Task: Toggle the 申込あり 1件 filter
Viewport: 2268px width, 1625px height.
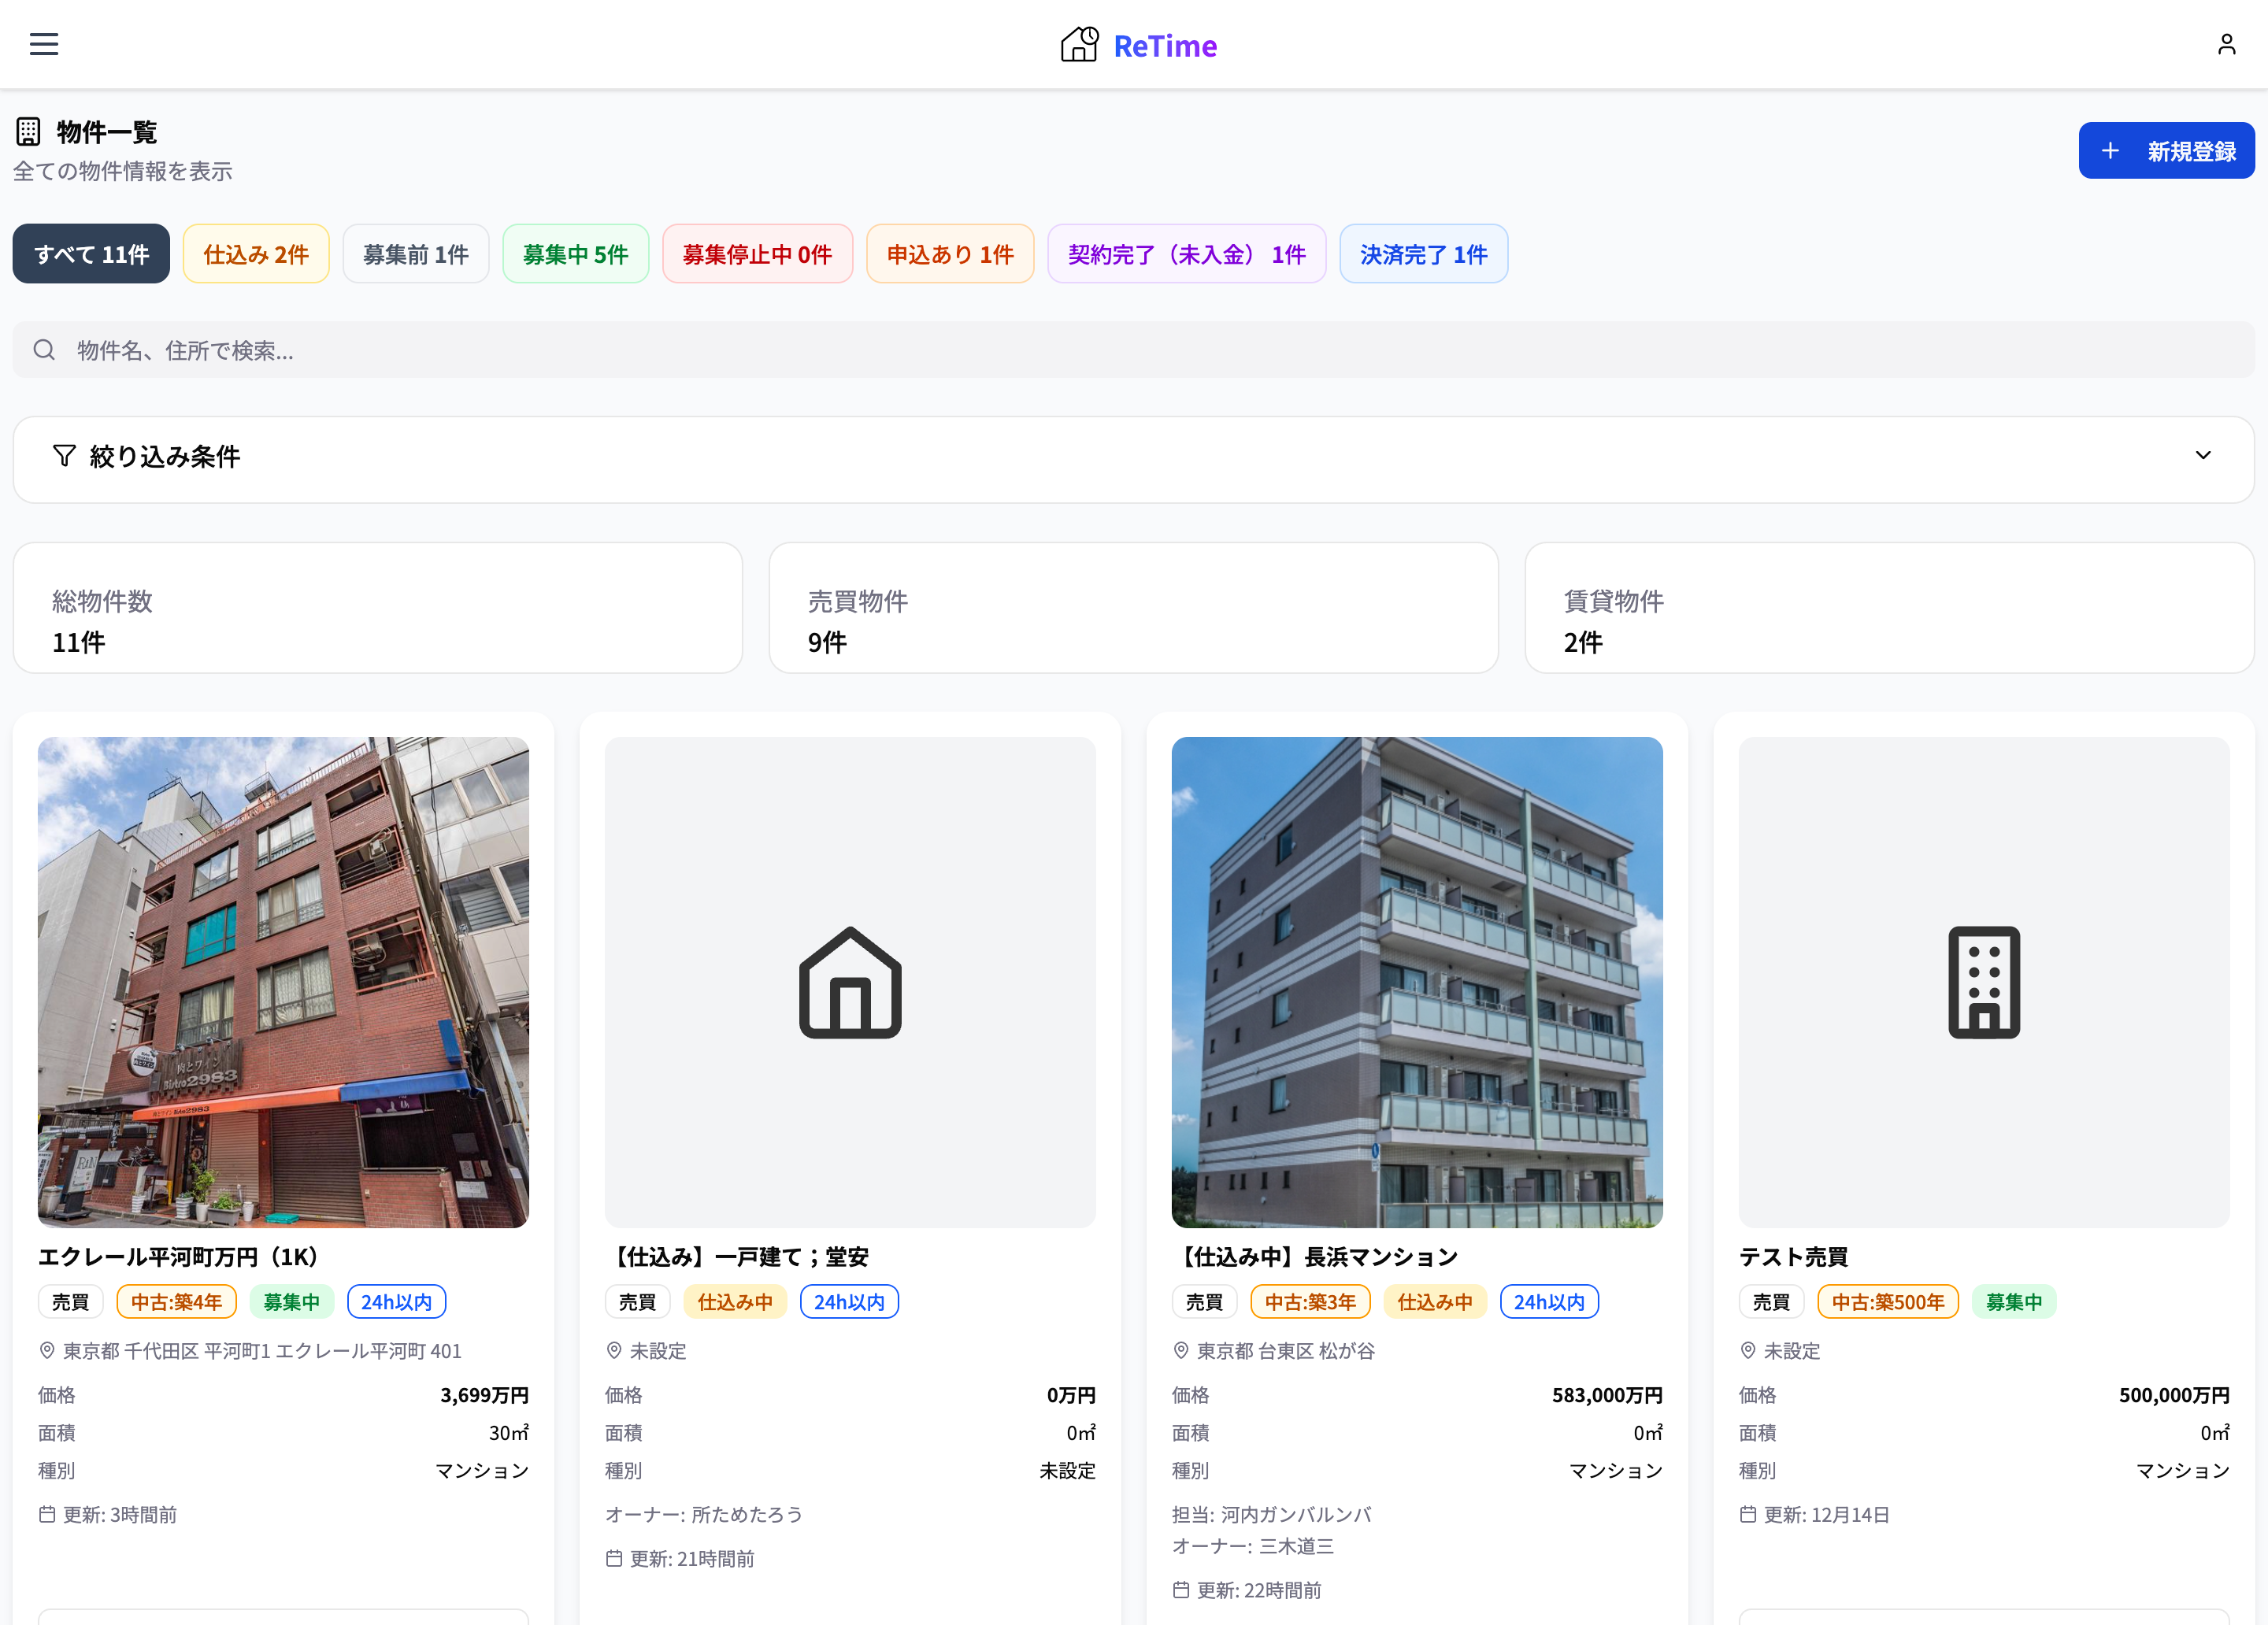Action: (950, 254)
